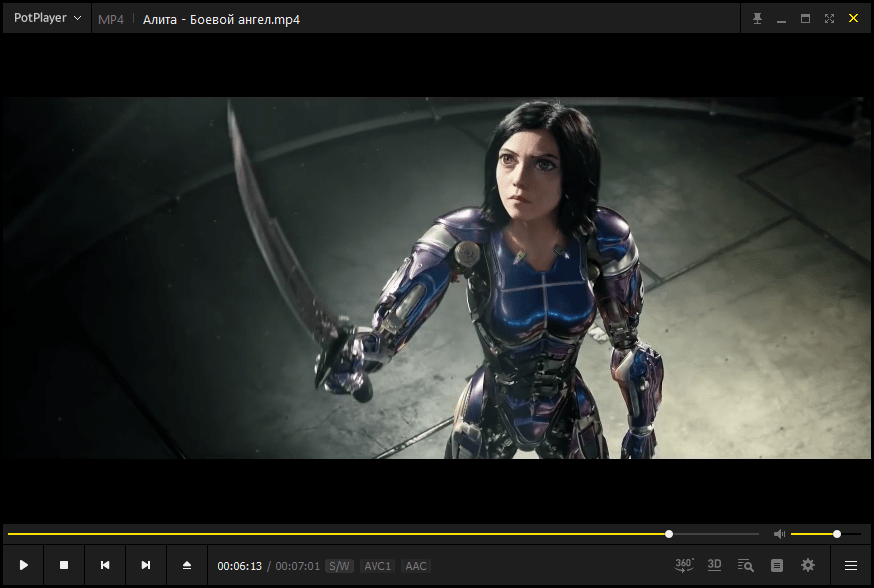
Task: Pin the window always on top
Action: coord(758,18)
